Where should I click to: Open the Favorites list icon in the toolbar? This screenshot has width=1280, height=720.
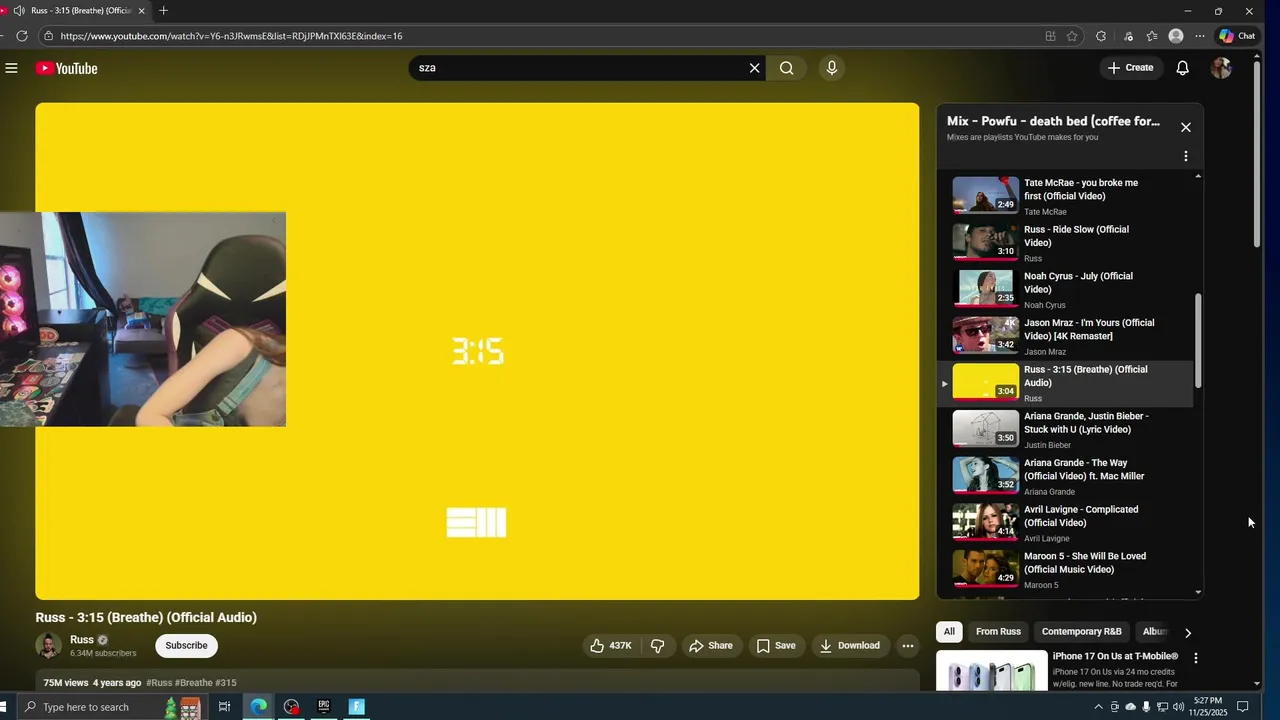coord(1152,36)
